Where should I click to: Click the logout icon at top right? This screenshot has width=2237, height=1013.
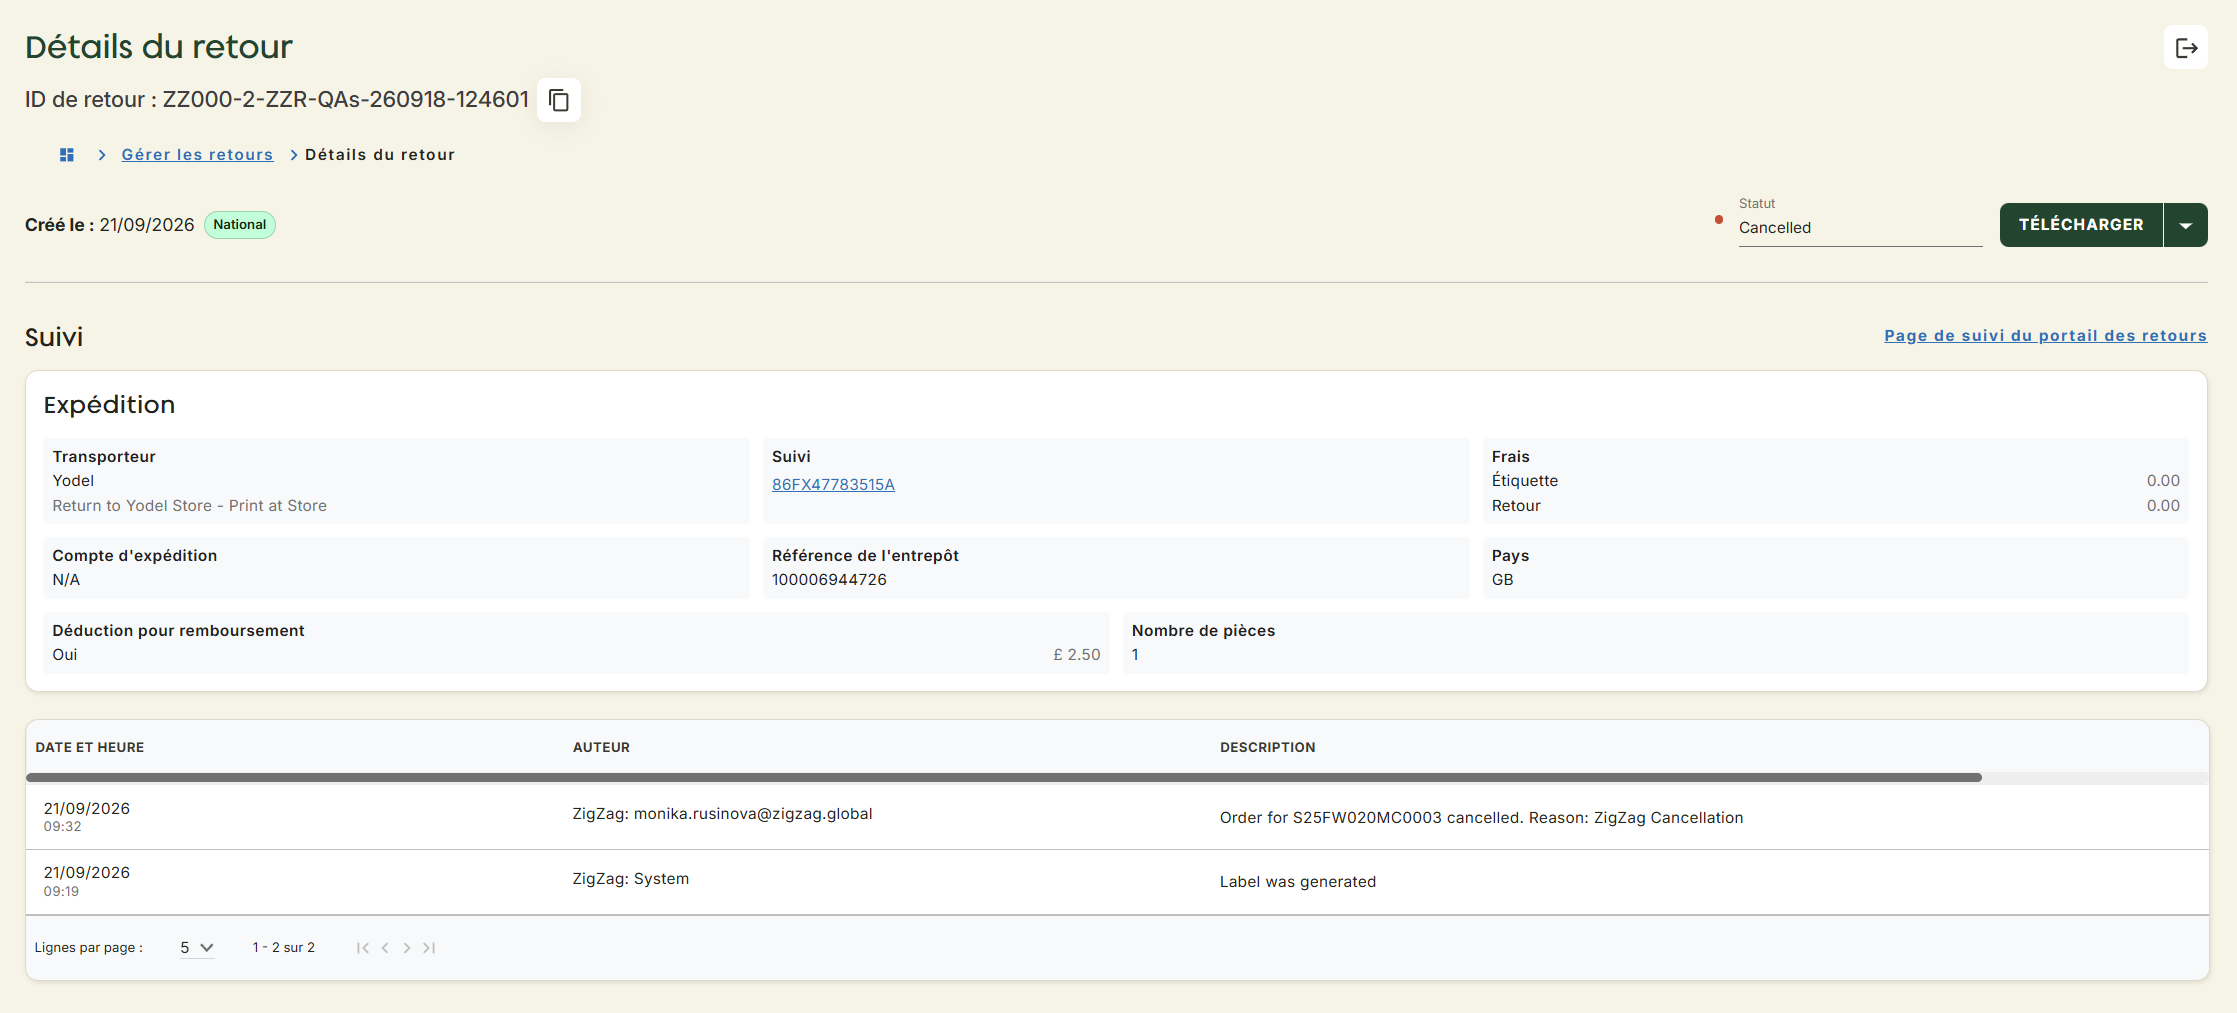2186,47
